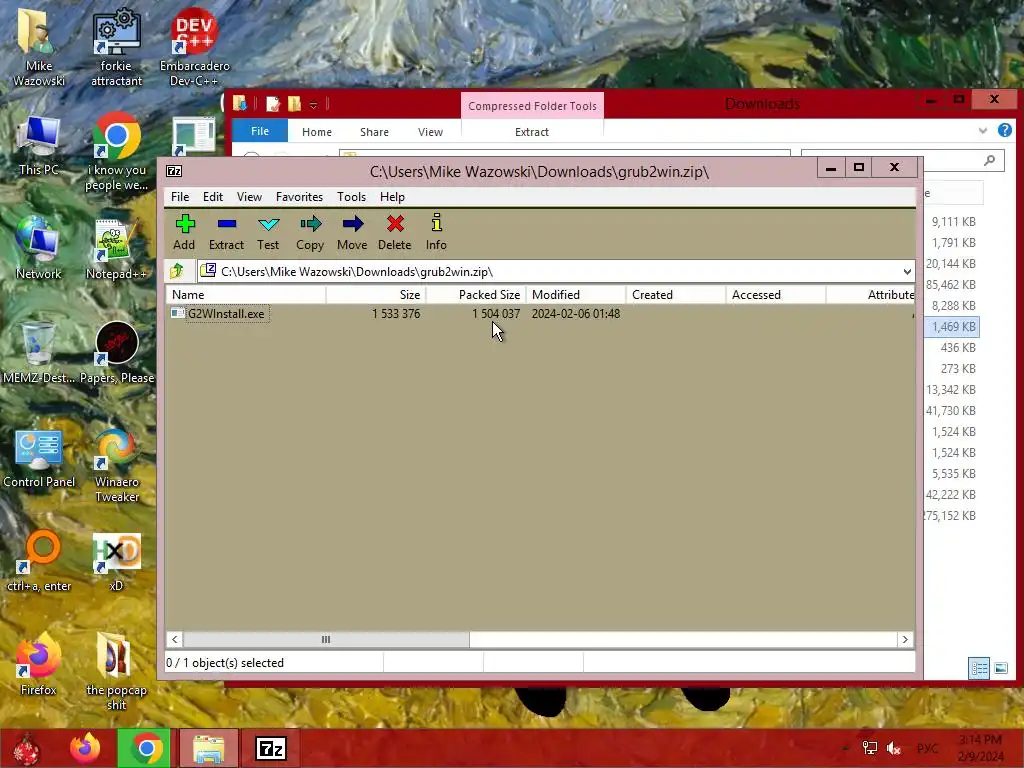Open the View menu in 7-Zip
This screenshot has width=1024, height=768.
(x=249, y=197)
